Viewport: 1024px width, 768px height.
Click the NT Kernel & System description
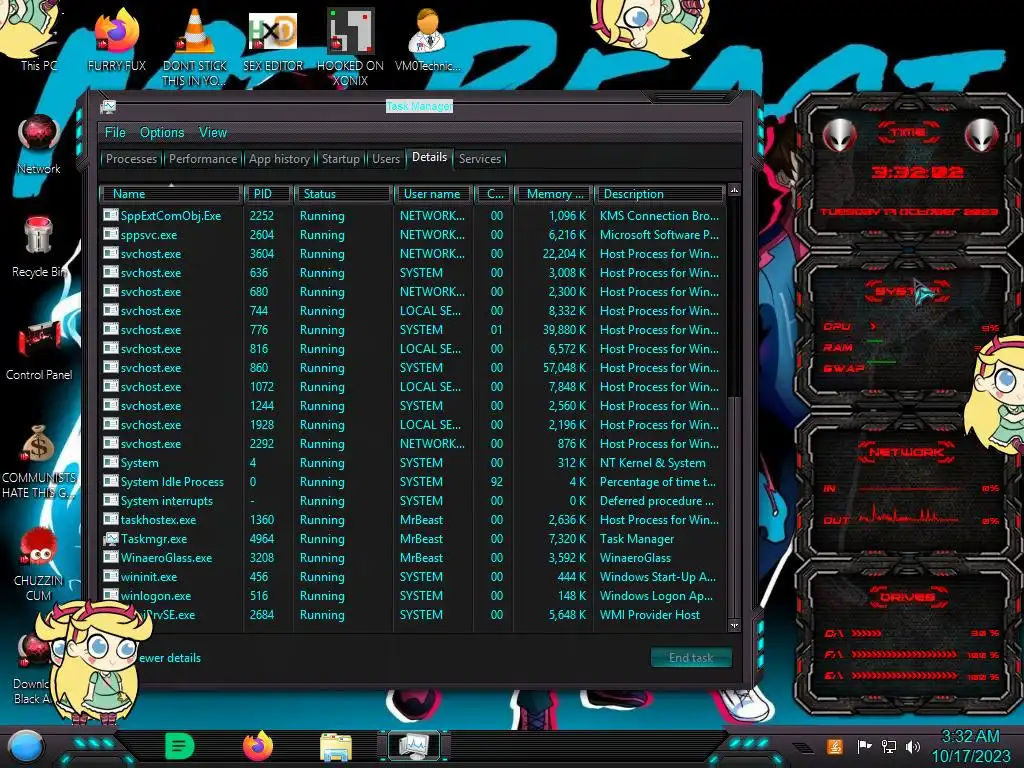point(652,463)
